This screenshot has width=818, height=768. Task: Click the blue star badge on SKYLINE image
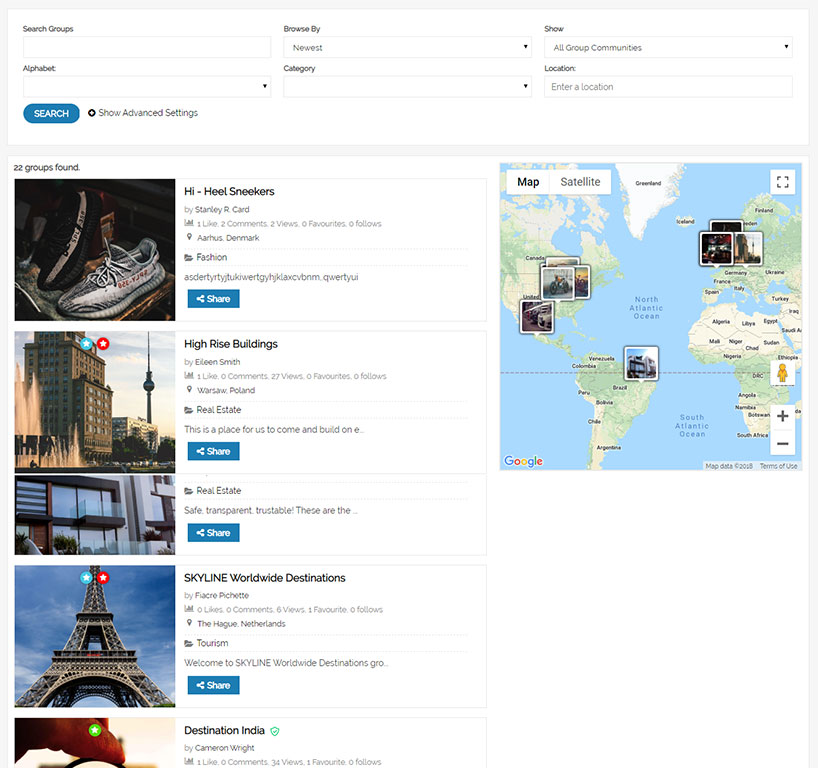pyautogui.click(x=87, y=578)
